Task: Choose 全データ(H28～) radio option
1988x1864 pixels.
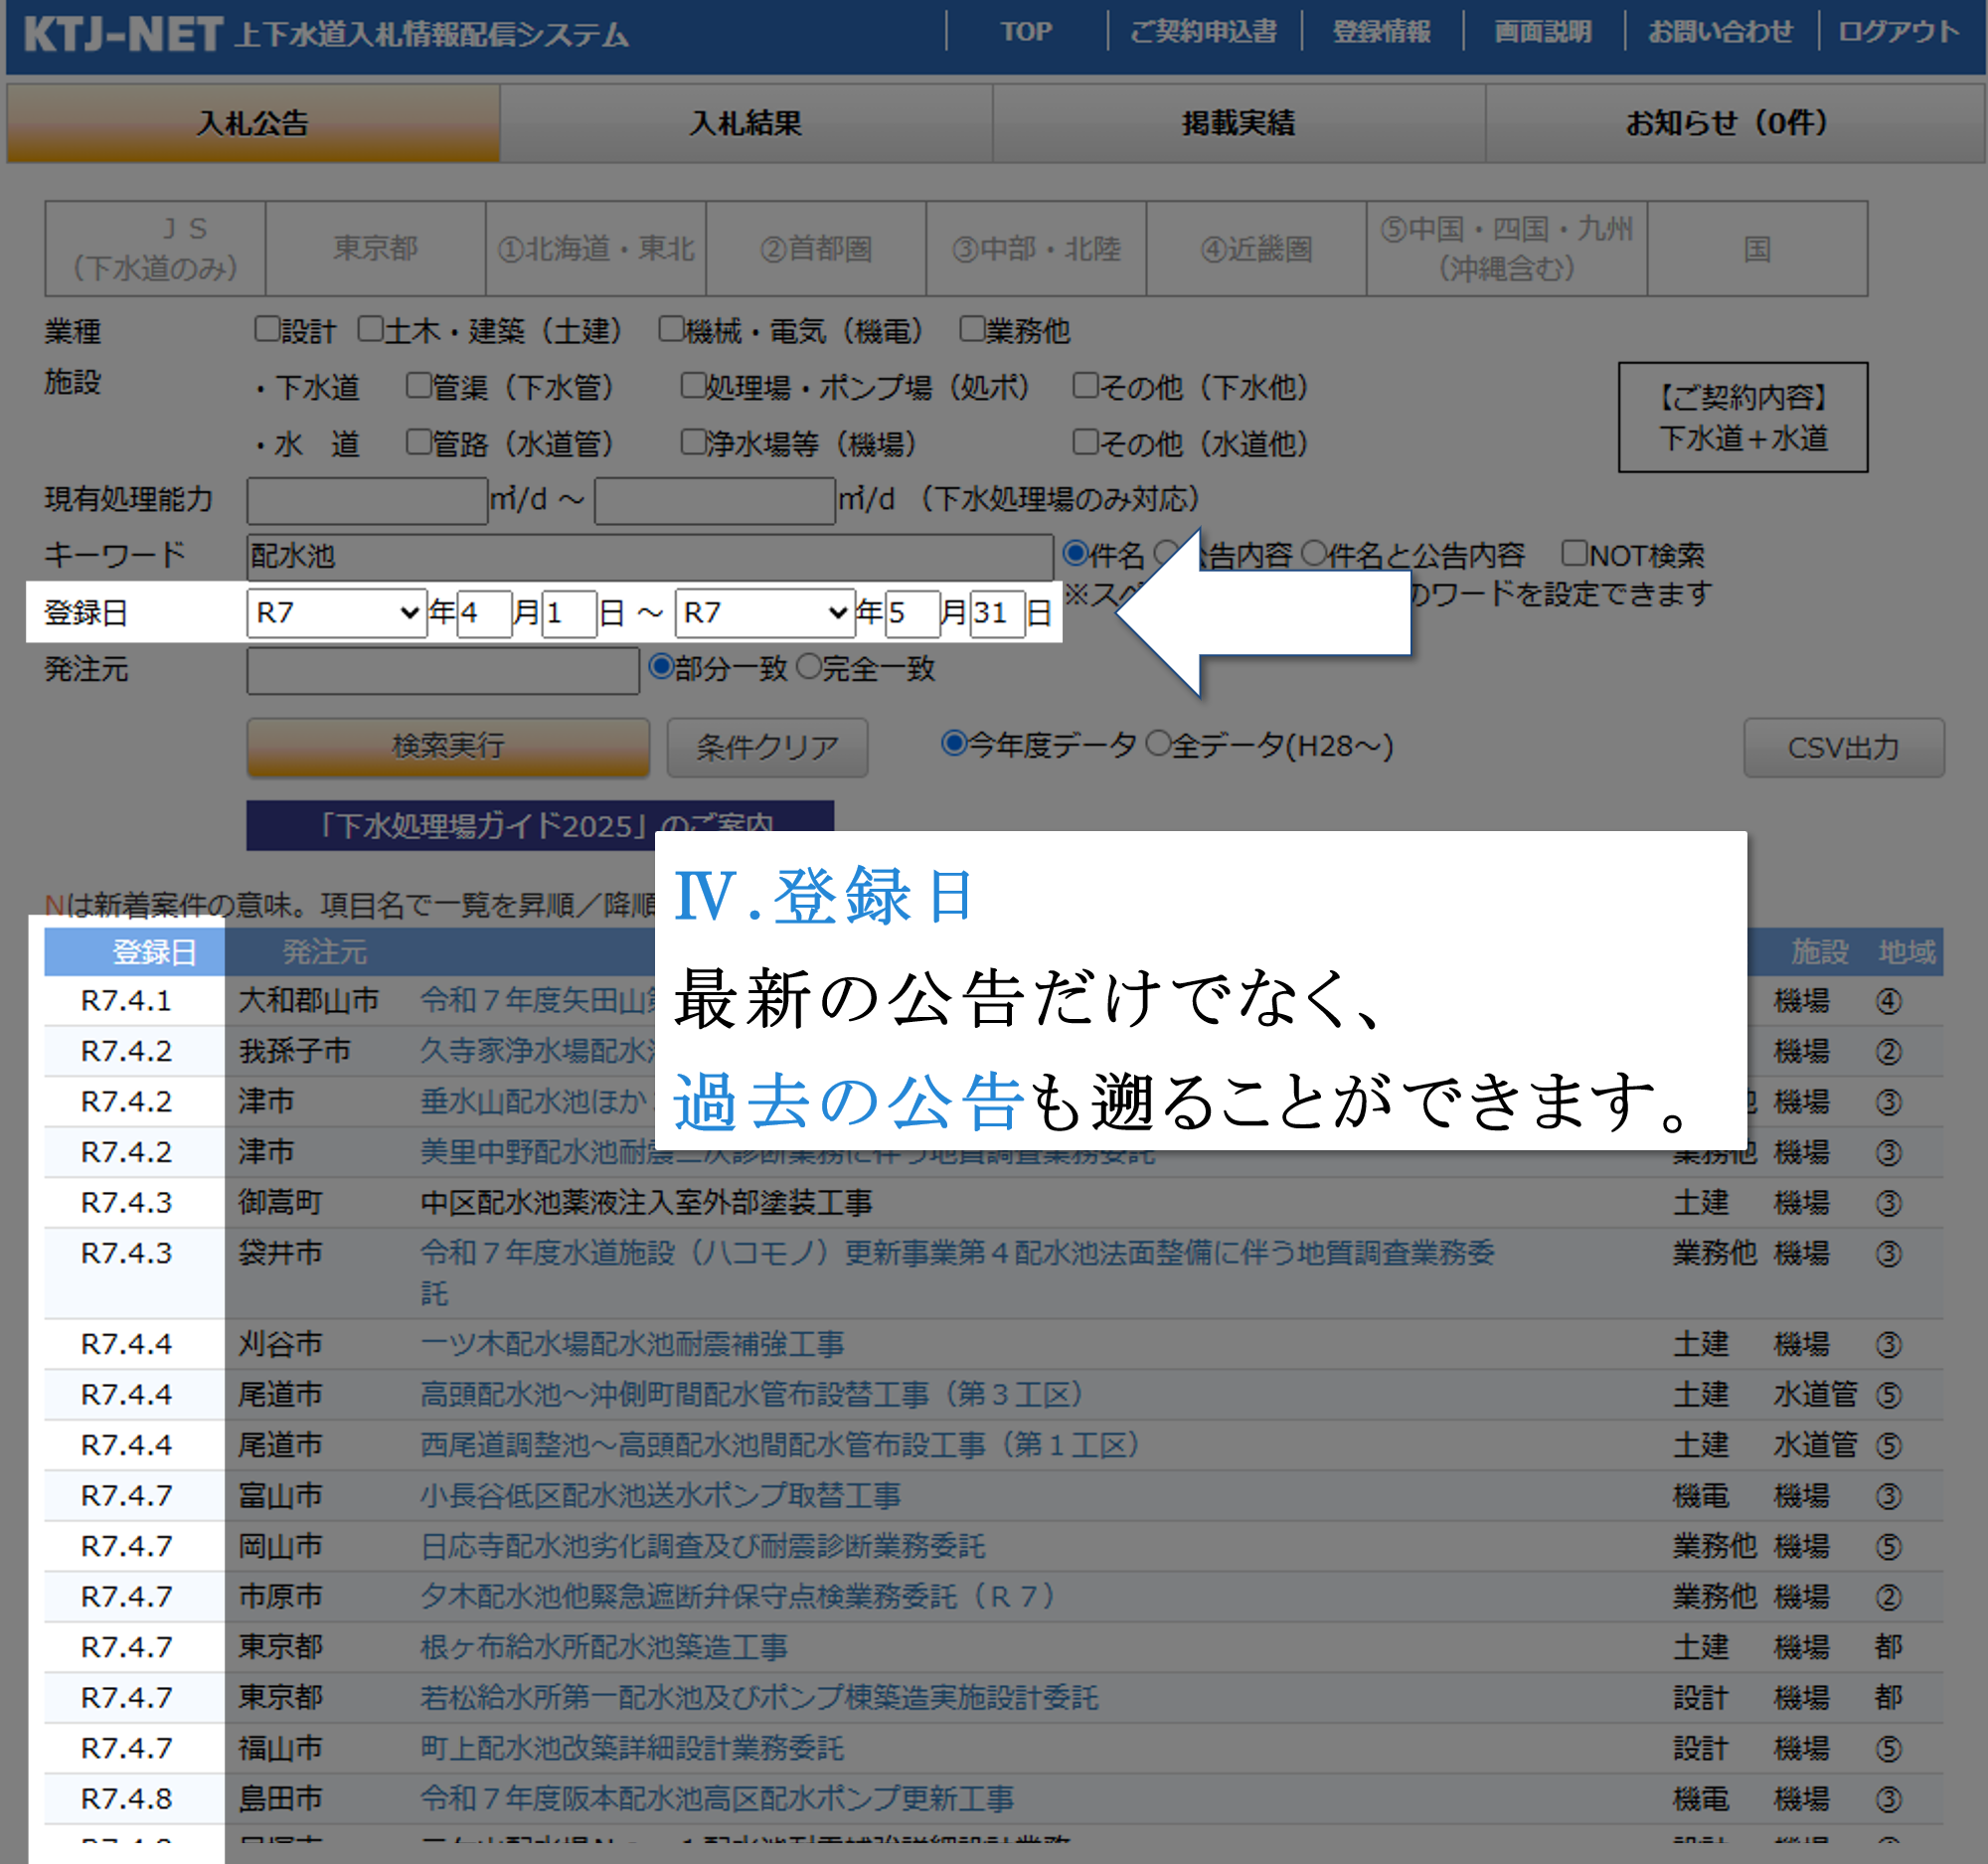Action: (x=1158, y=744)
